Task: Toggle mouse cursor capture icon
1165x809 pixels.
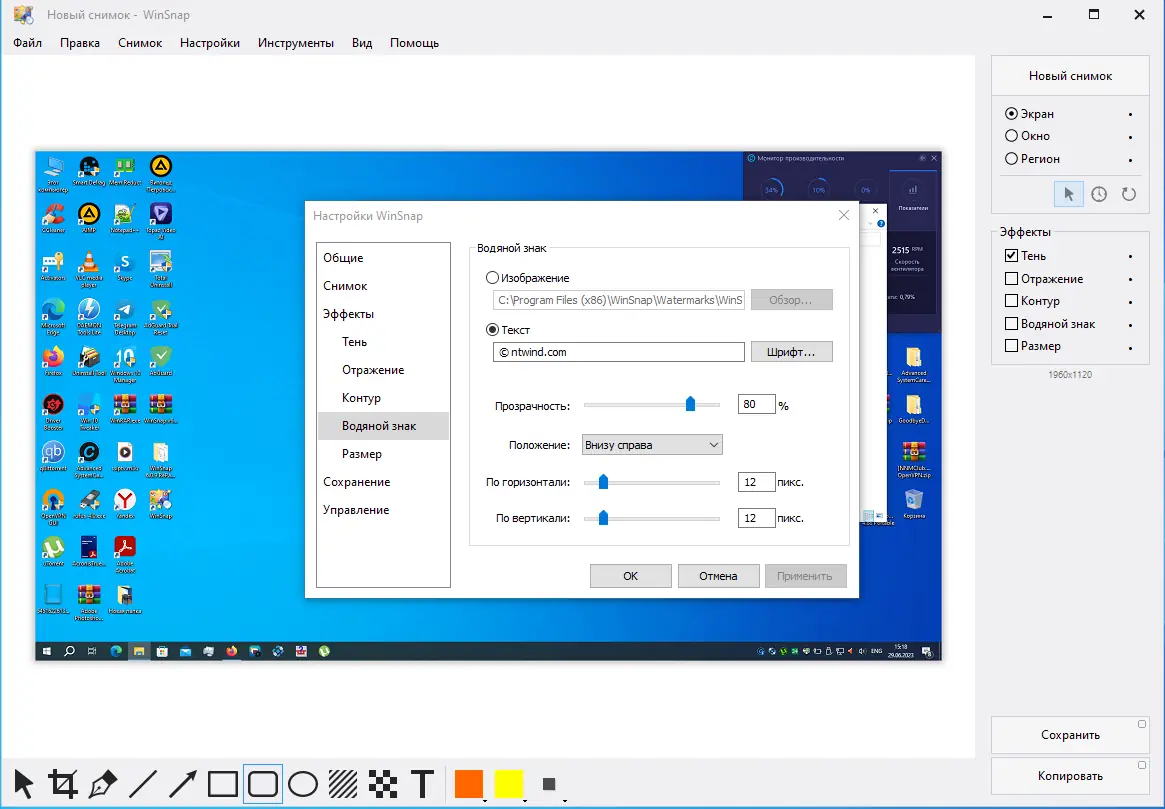Action: click(1068, 194)
